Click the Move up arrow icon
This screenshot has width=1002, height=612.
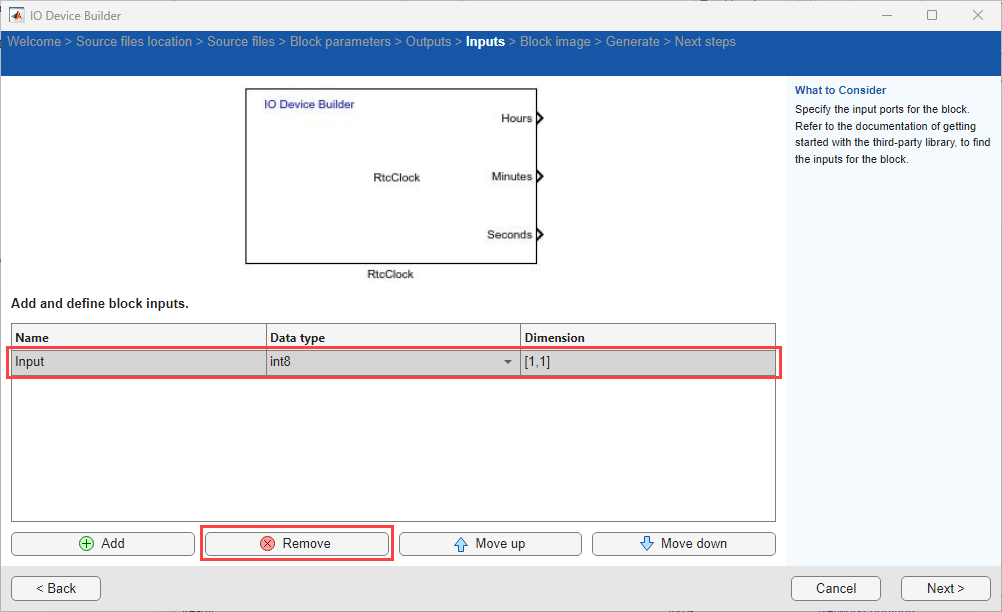[461, 544]
